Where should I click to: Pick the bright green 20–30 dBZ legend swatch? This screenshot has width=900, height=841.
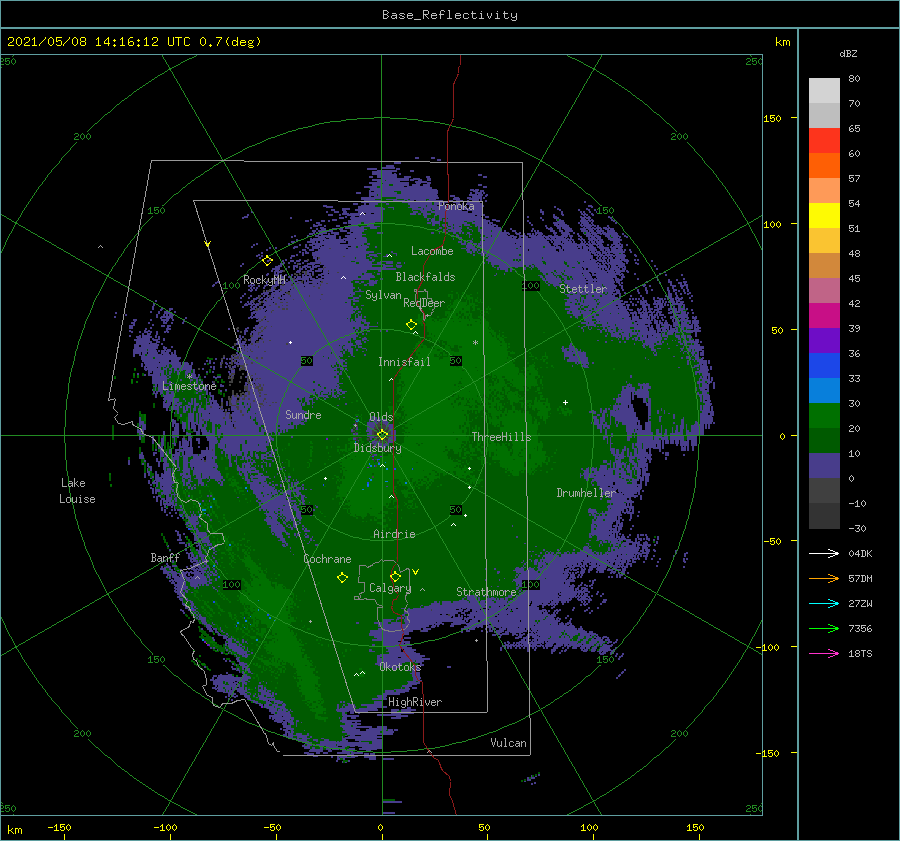coord(824,416)
